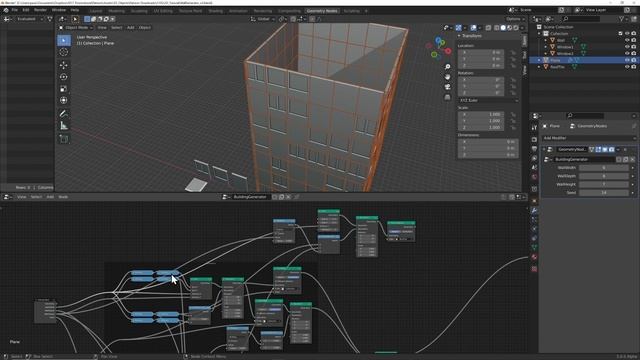Image resolution: width=640 pixels, height=360 pixels.
Task: Click the Location X field
Action: tap(481, 52)
